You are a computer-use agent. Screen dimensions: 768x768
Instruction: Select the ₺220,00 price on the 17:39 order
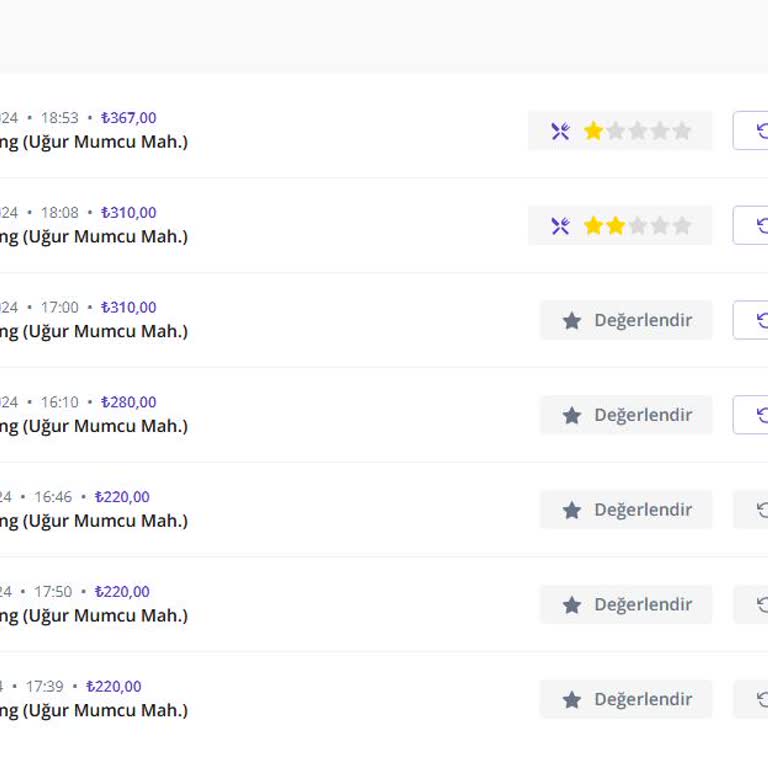coord(114,687)
